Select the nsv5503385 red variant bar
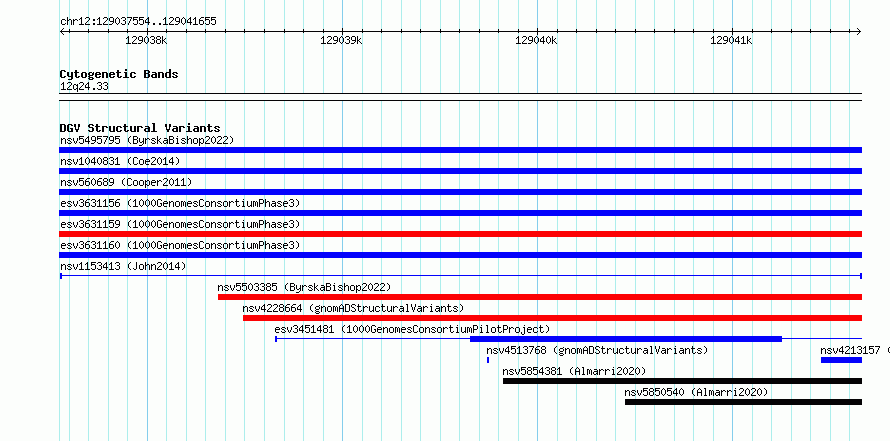 540,297
